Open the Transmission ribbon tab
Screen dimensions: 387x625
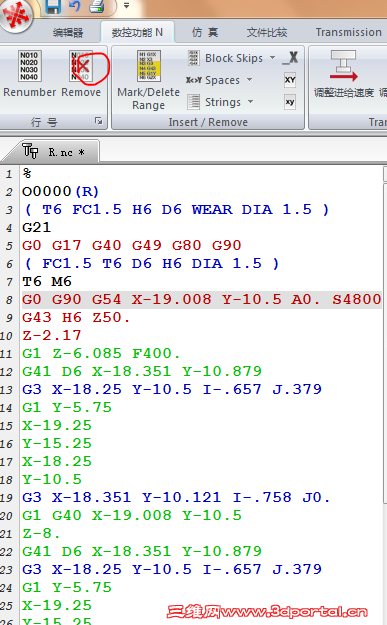(x=348, y=32)
